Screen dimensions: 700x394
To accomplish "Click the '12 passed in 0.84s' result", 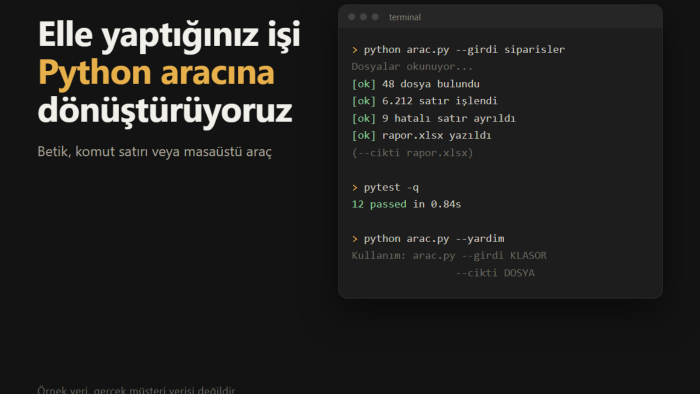I will tap(406, 204).
